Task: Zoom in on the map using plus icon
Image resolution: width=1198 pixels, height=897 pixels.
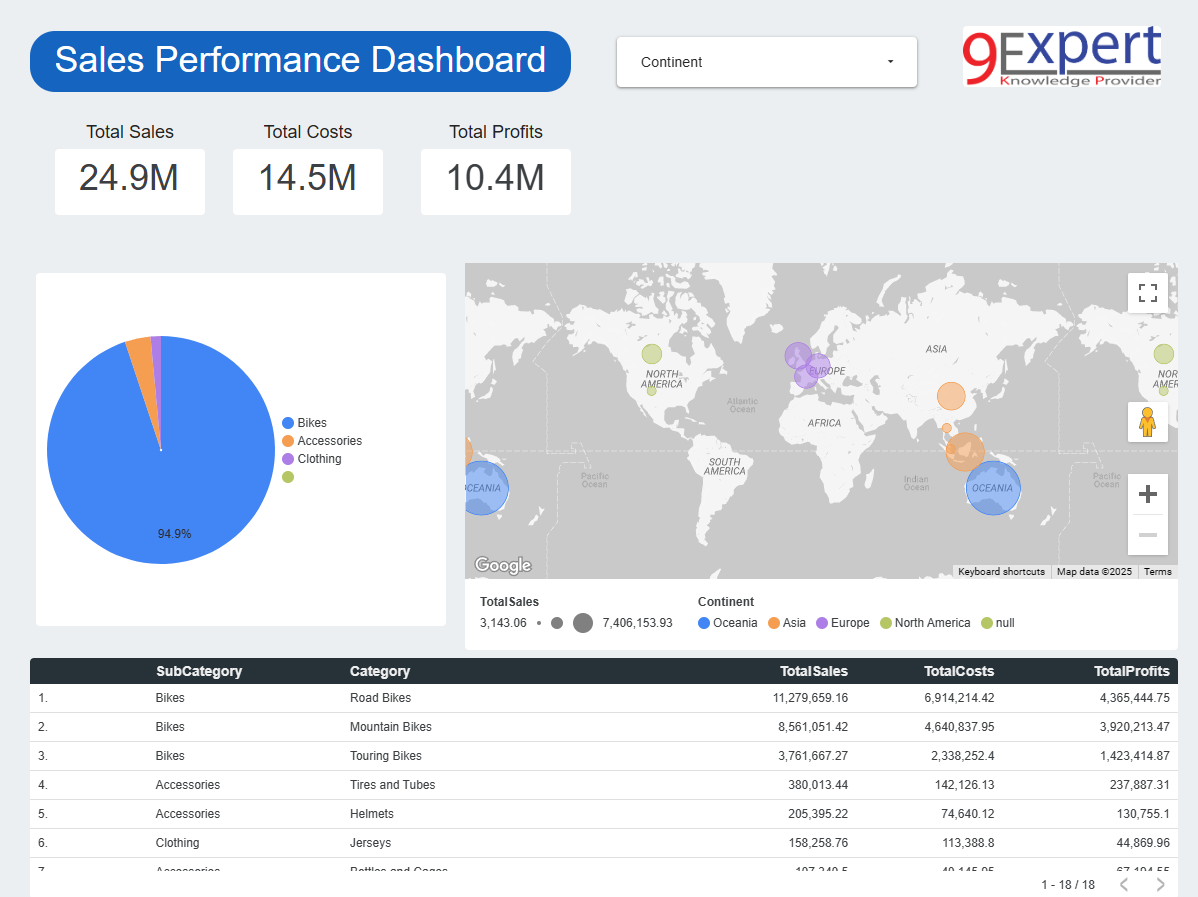Action: pos(1147,493)
